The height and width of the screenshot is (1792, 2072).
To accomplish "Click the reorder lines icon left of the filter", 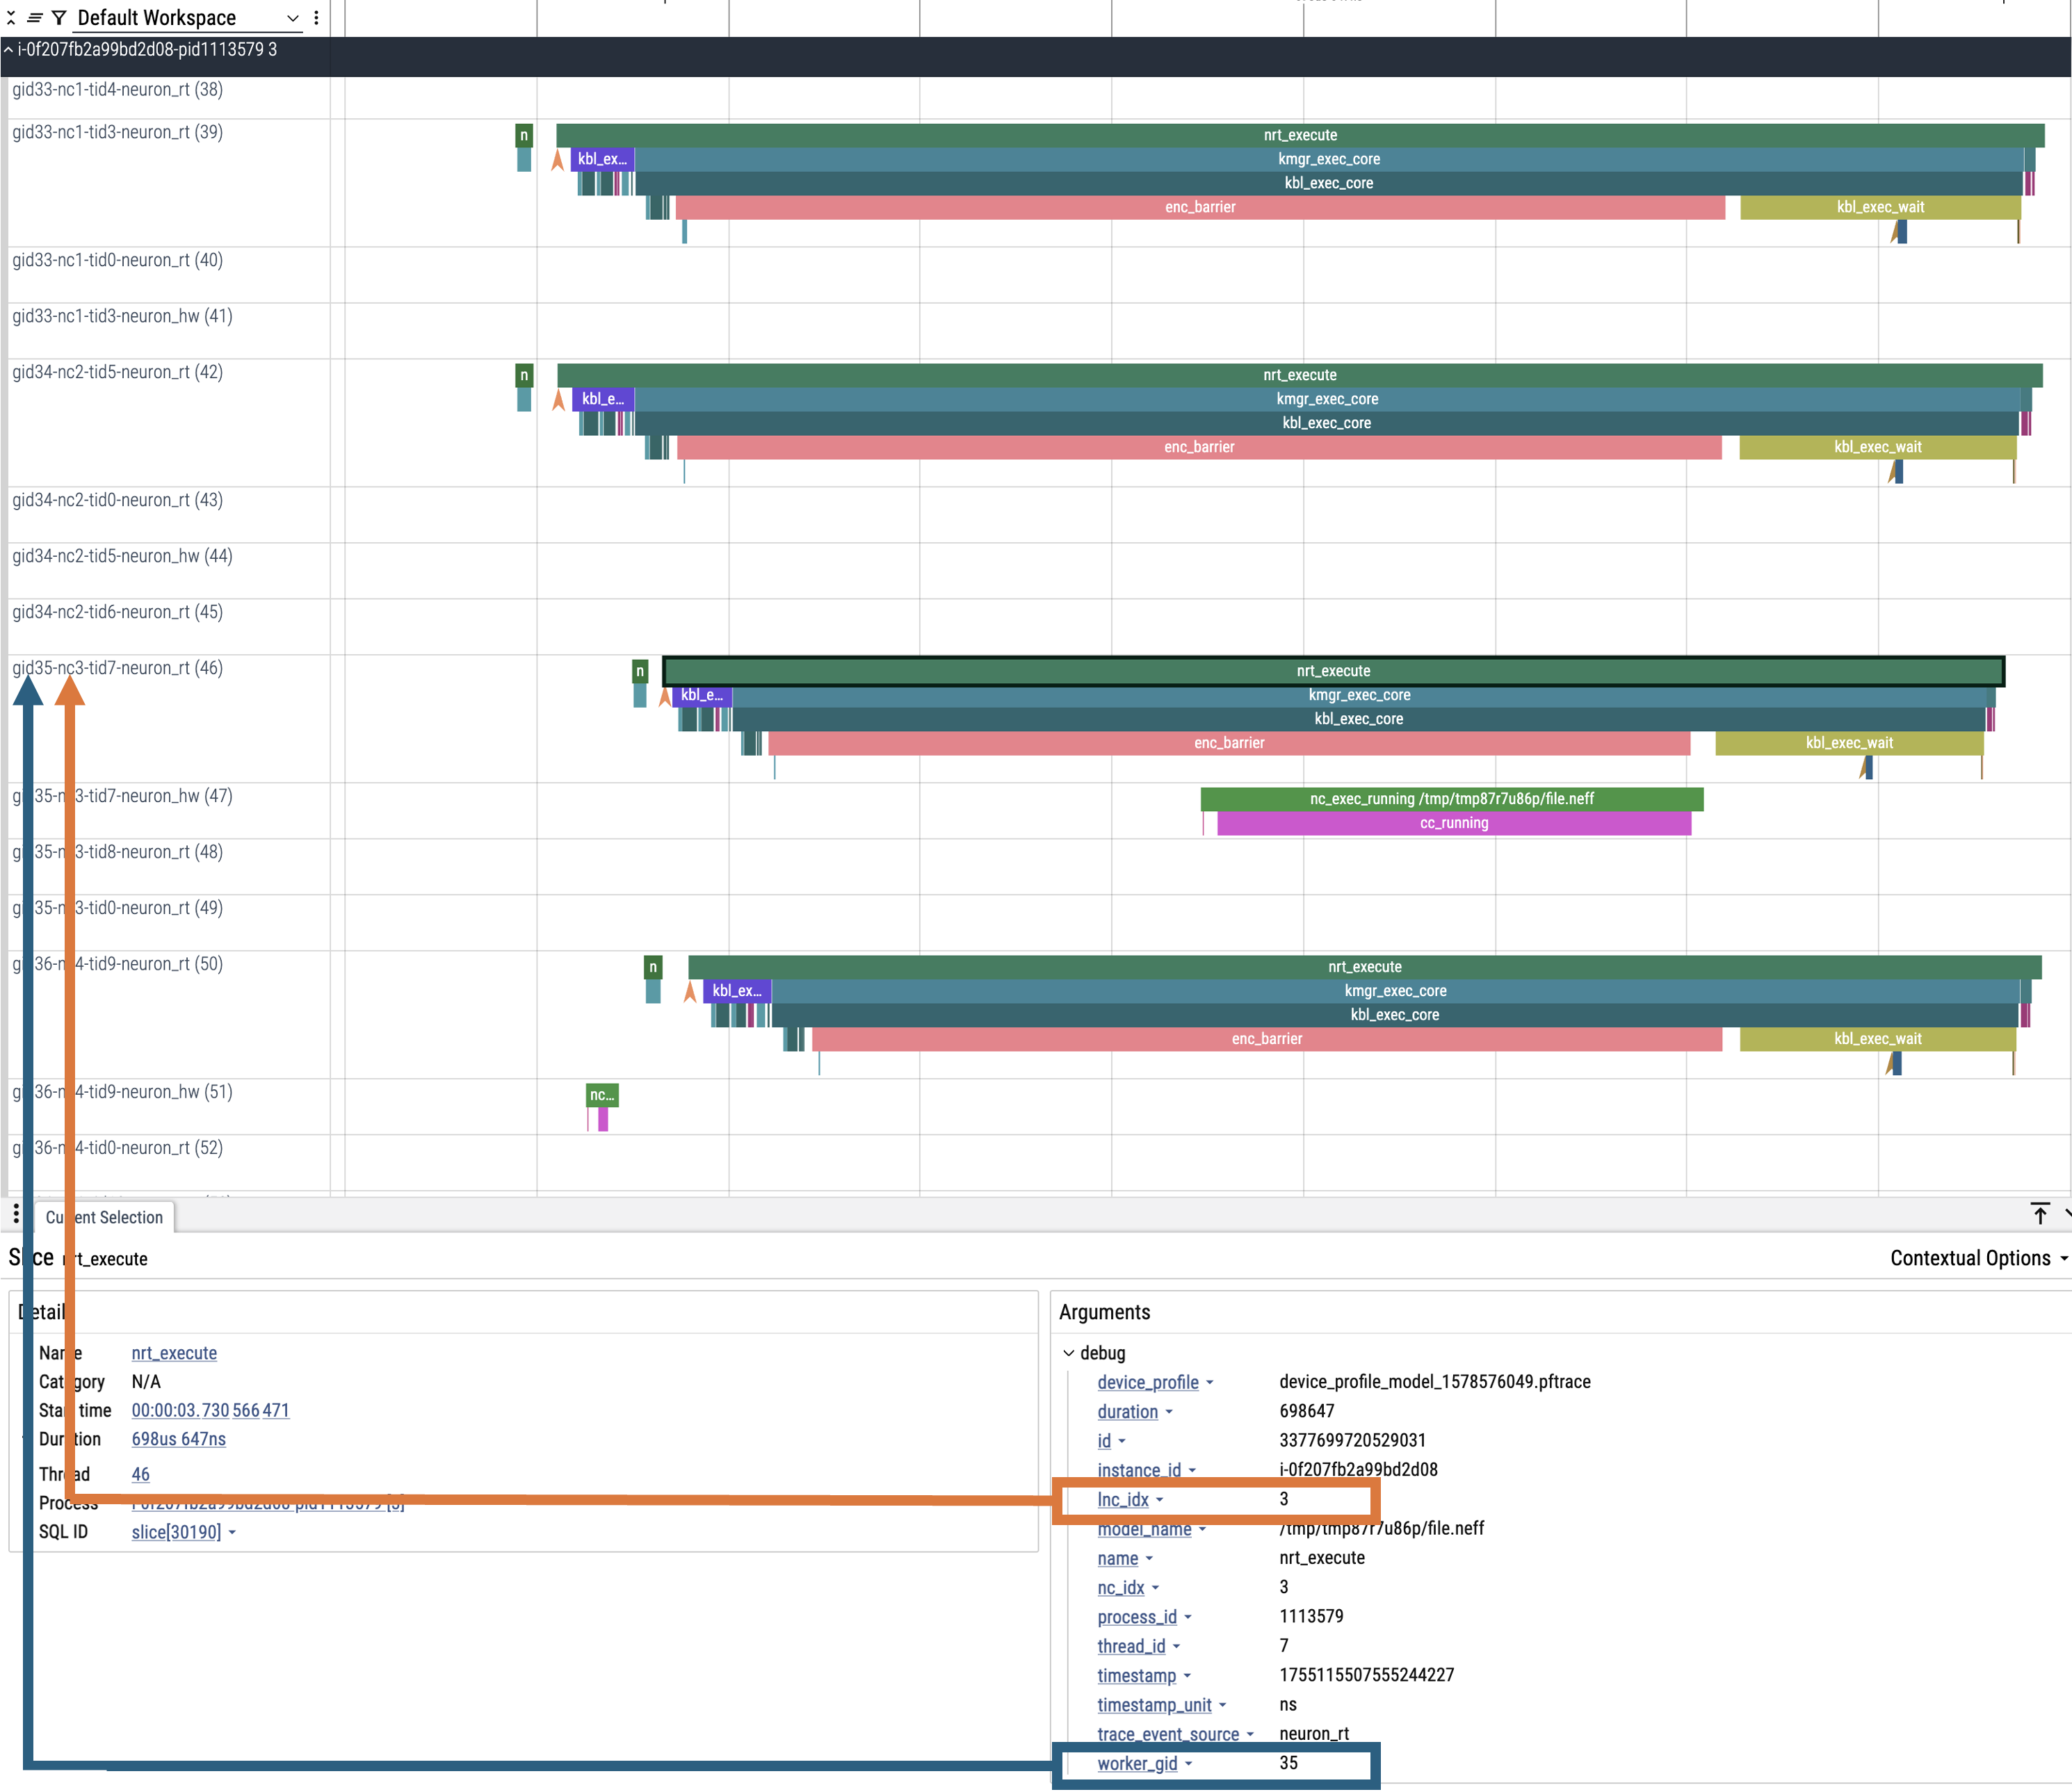I will [x=35, y=17].
